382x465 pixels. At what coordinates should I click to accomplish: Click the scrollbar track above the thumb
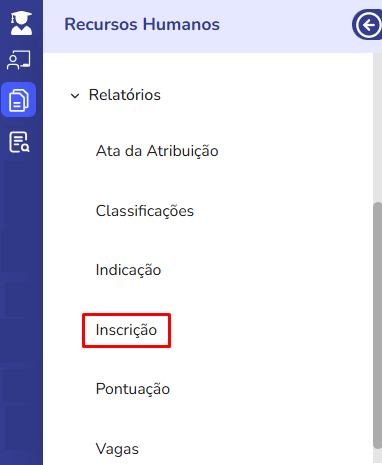pyautogui.click(x=377, y=127)
